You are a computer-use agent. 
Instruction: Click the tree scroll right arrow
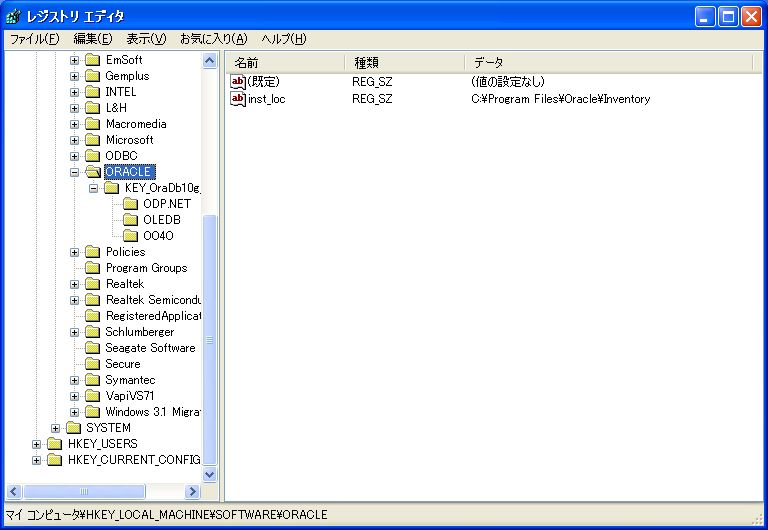pos(192,491)
